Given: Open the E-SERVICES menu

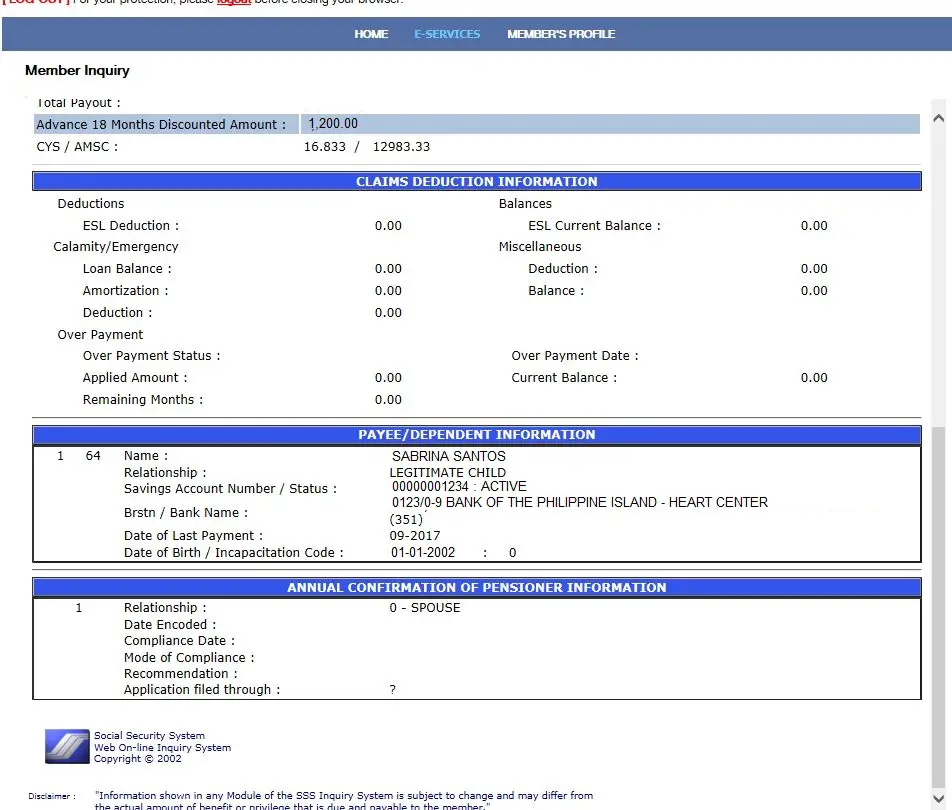Looking at the screenshot, I should pos(447,34).
